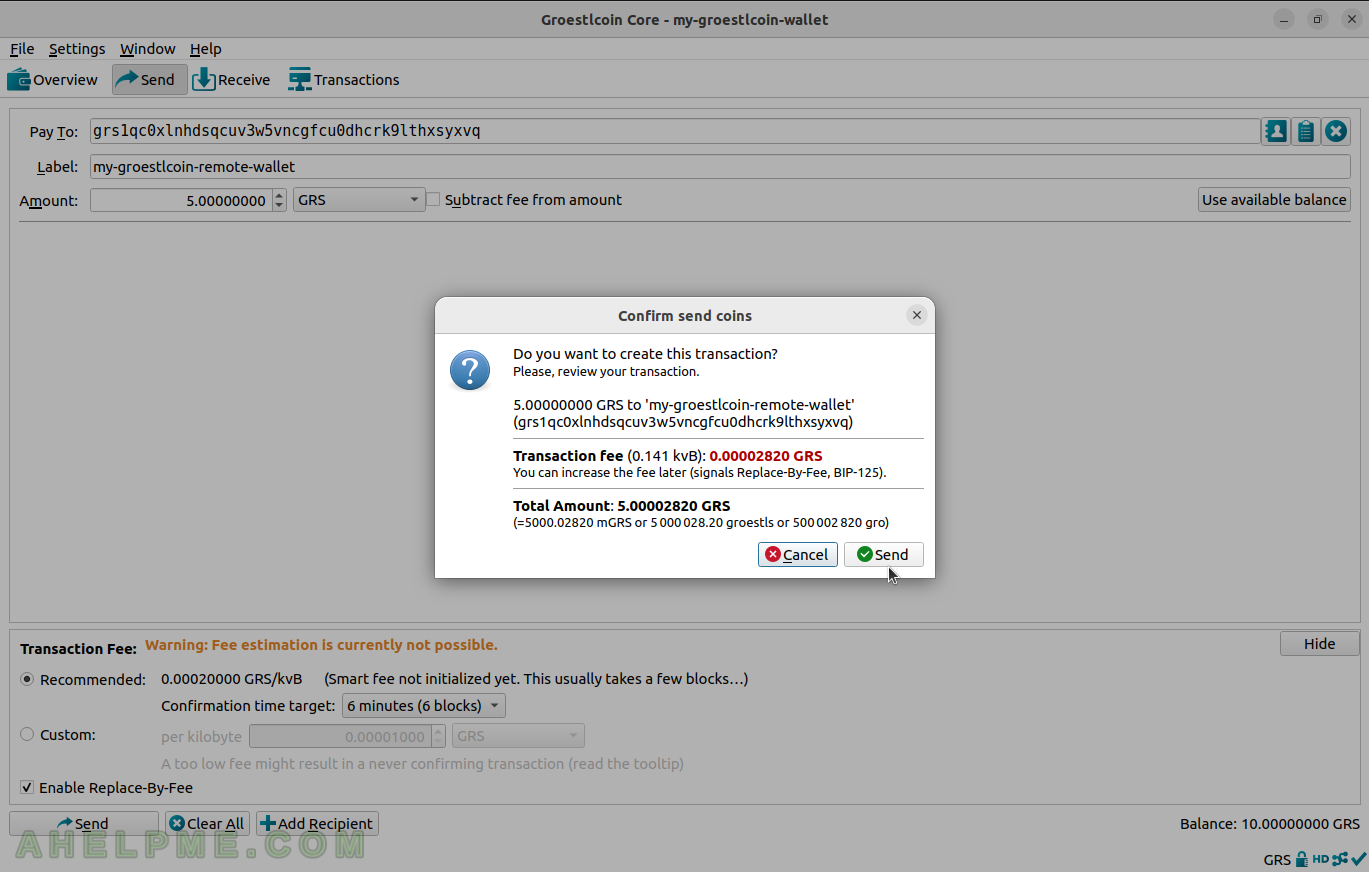Viewport: 1369px width, 872px height.
Task: Select the Recommended fee radio button
Action: 27,679
